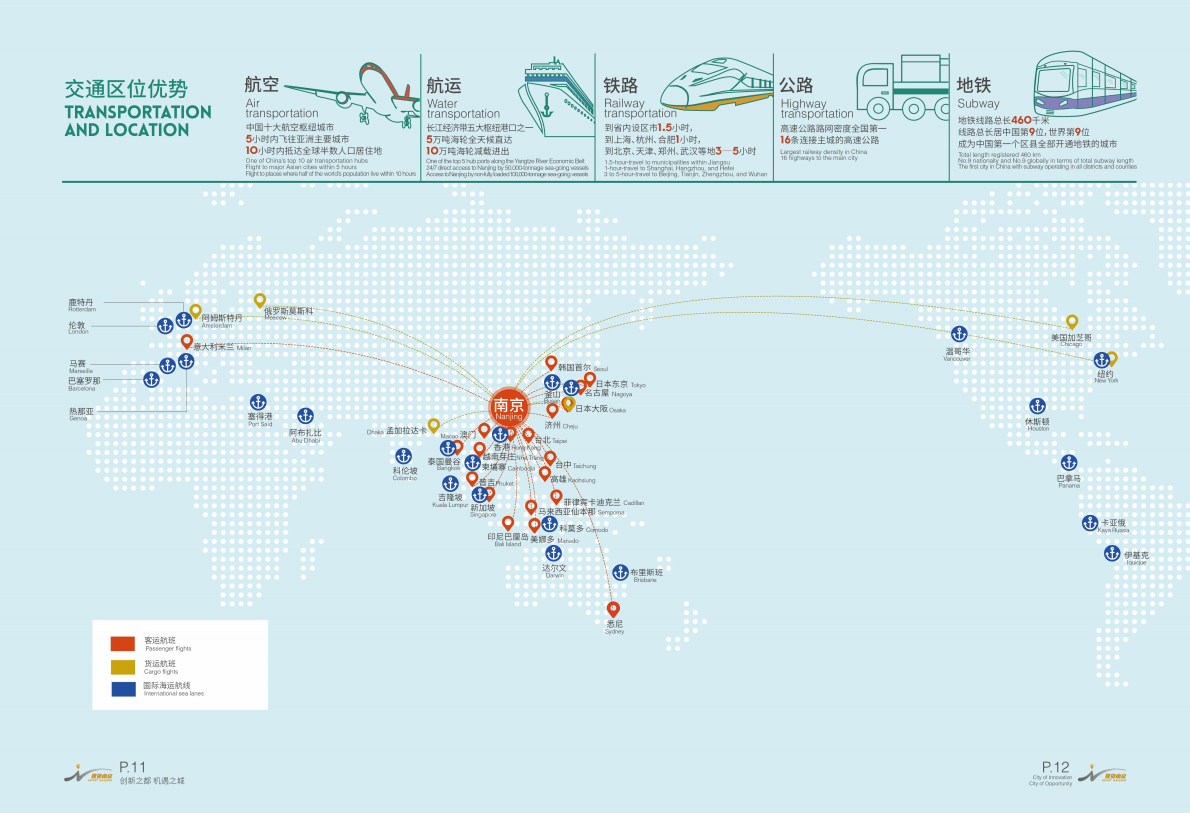The width and height of the screenshot is (1190, 813).
Task: Select the Houston sea port anchor
Action: 1038,406
